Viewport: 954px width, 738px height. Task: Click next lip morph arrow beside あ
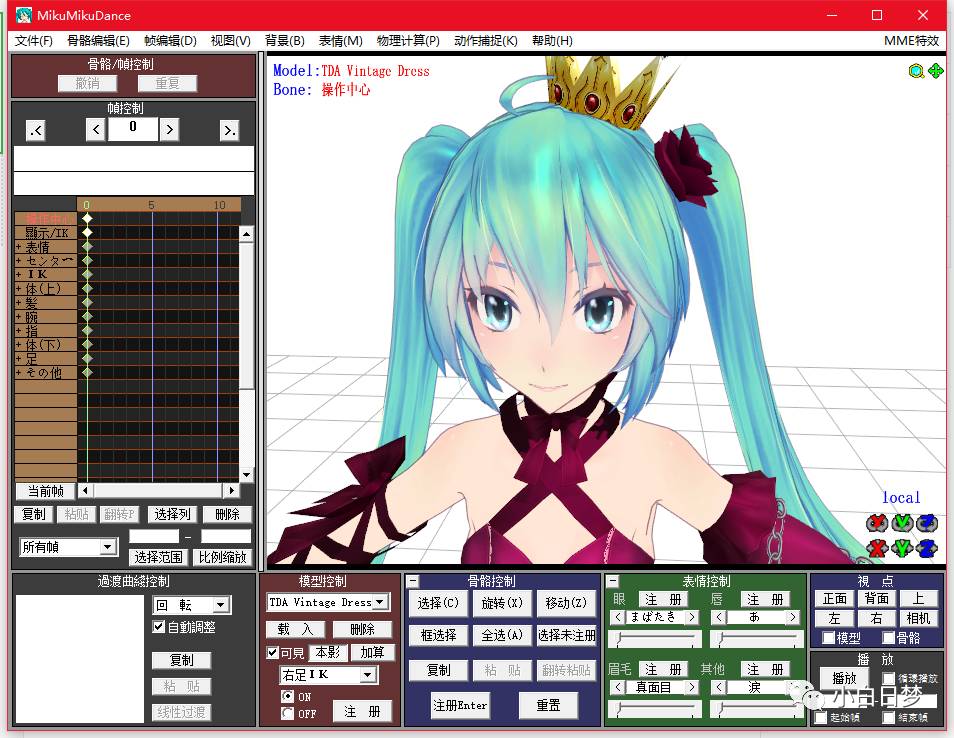(793, 617)
